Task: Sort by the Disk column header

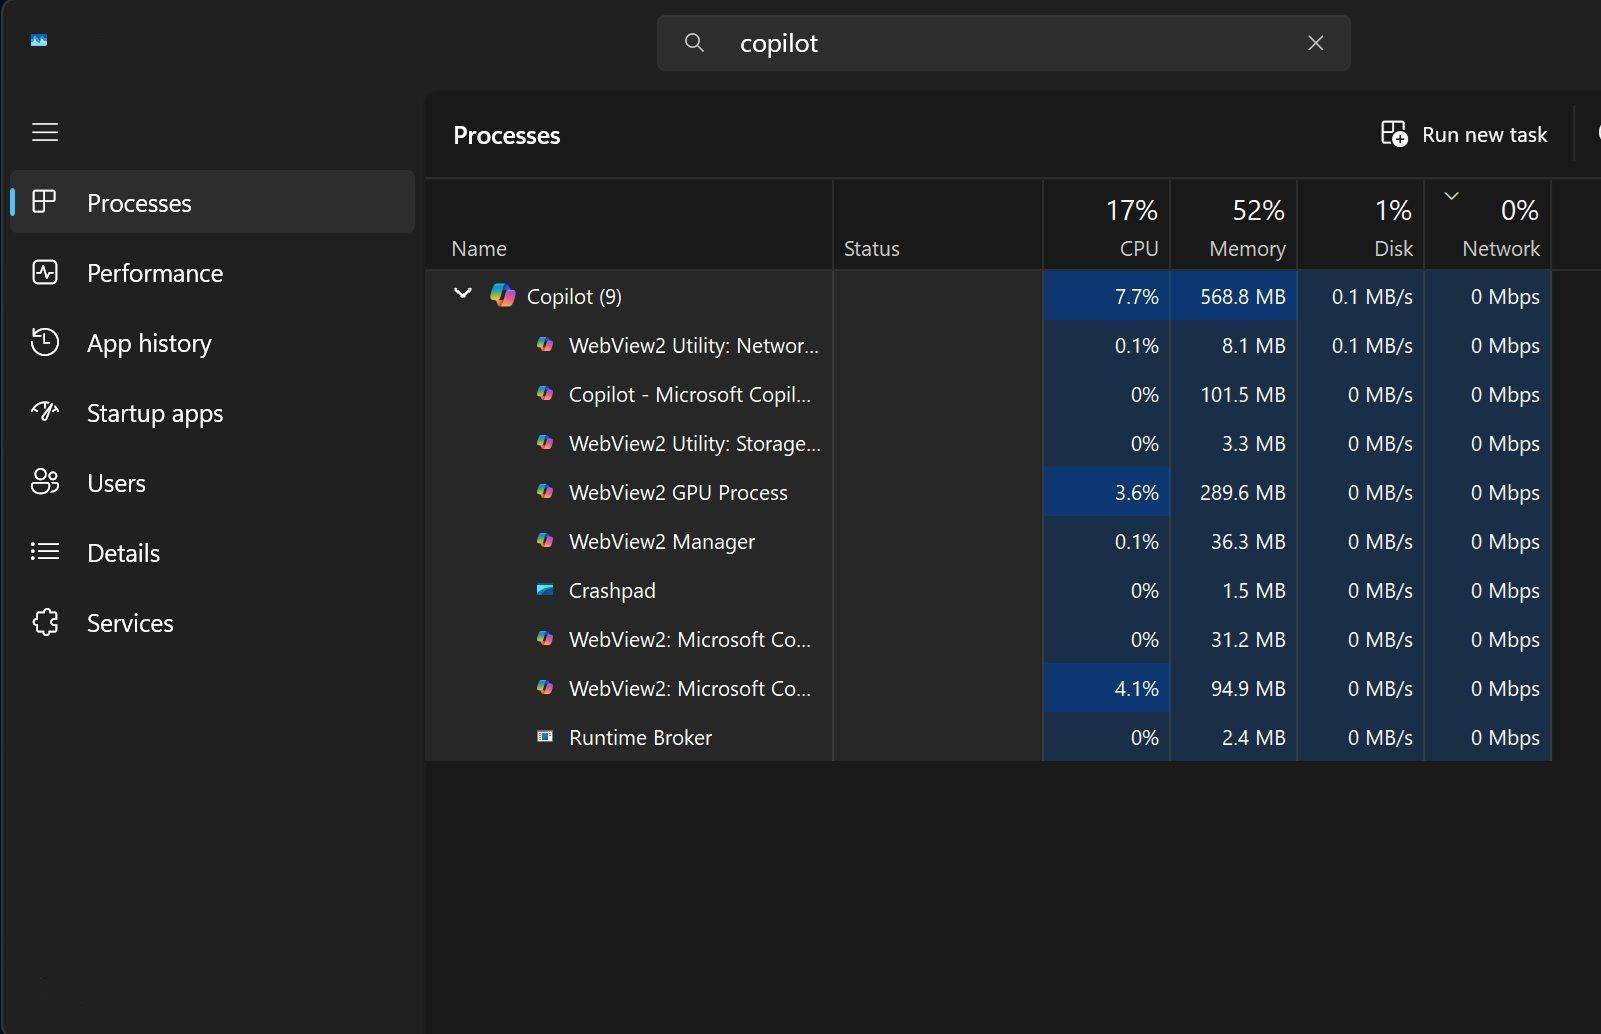Action: (1360, 226)
